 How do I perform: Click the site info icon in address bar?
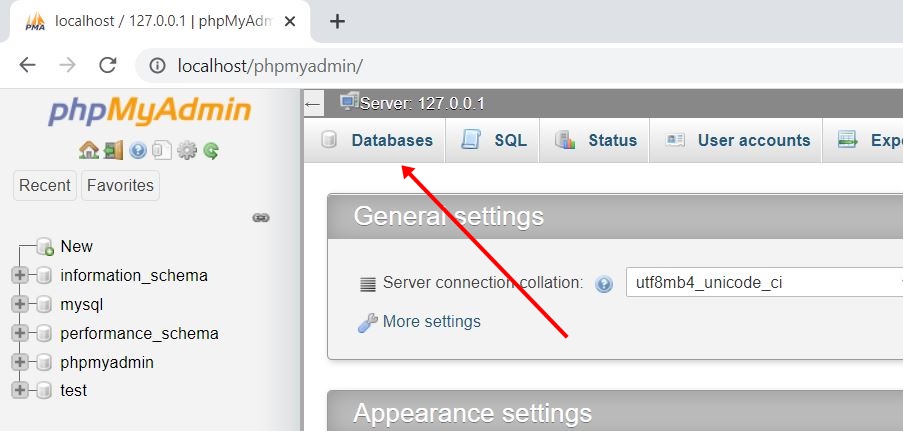pyautogui.click(x=157, y=66)
